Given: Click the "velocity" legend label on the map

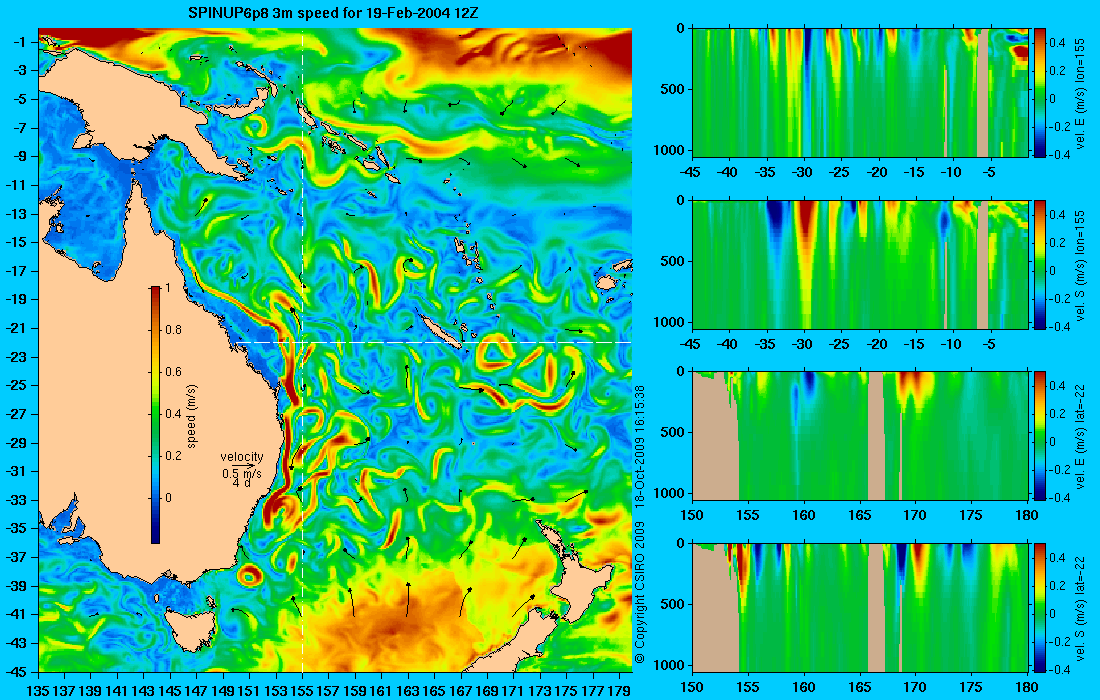Looking at the screenshot, I should click(242, 457).
